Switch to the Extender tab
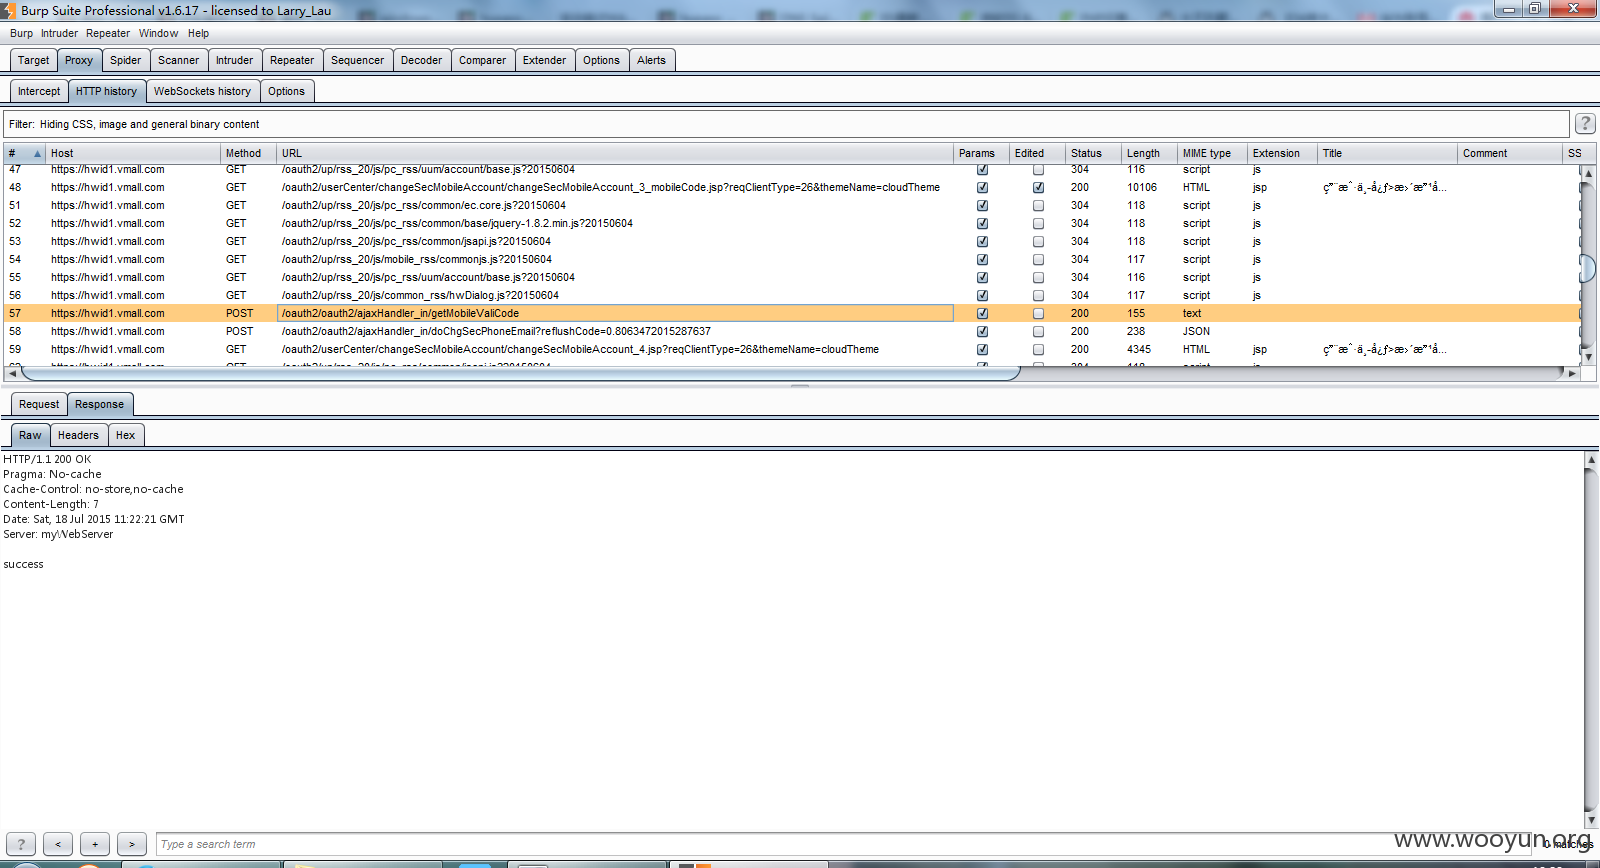 point(544,60)
